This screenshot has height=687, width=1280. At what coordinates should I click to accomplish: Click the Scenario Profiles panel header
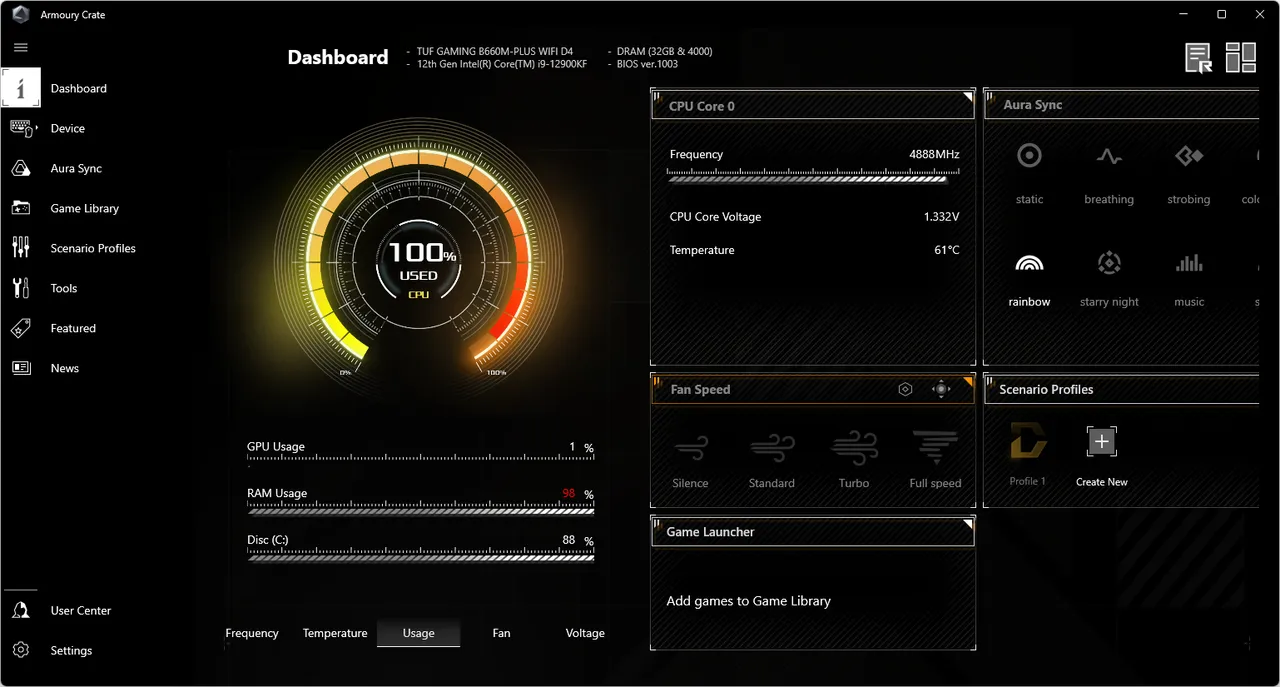coord(1122,390)
